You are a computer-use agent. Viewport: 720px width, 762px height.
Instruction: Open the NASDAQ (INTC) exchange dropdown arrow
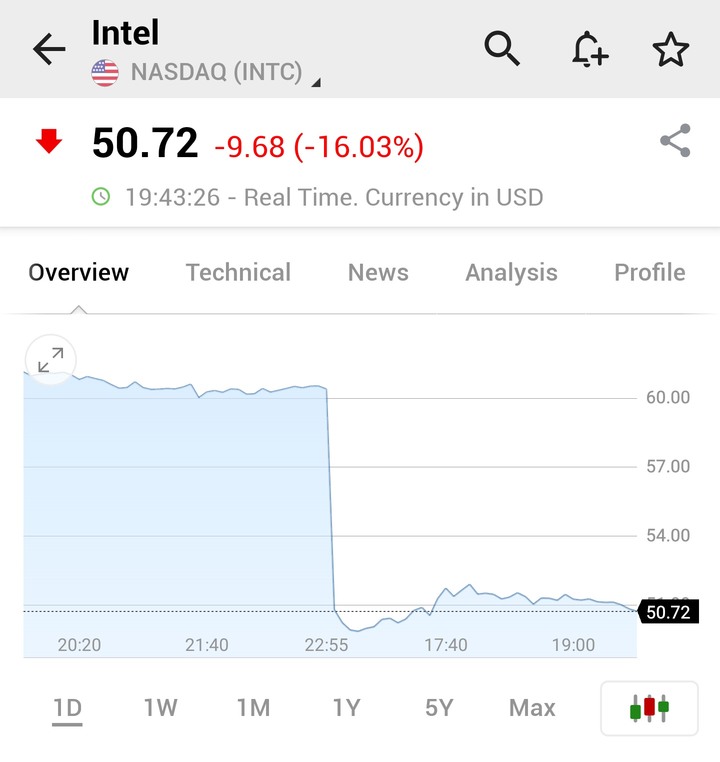pos(316,83)
